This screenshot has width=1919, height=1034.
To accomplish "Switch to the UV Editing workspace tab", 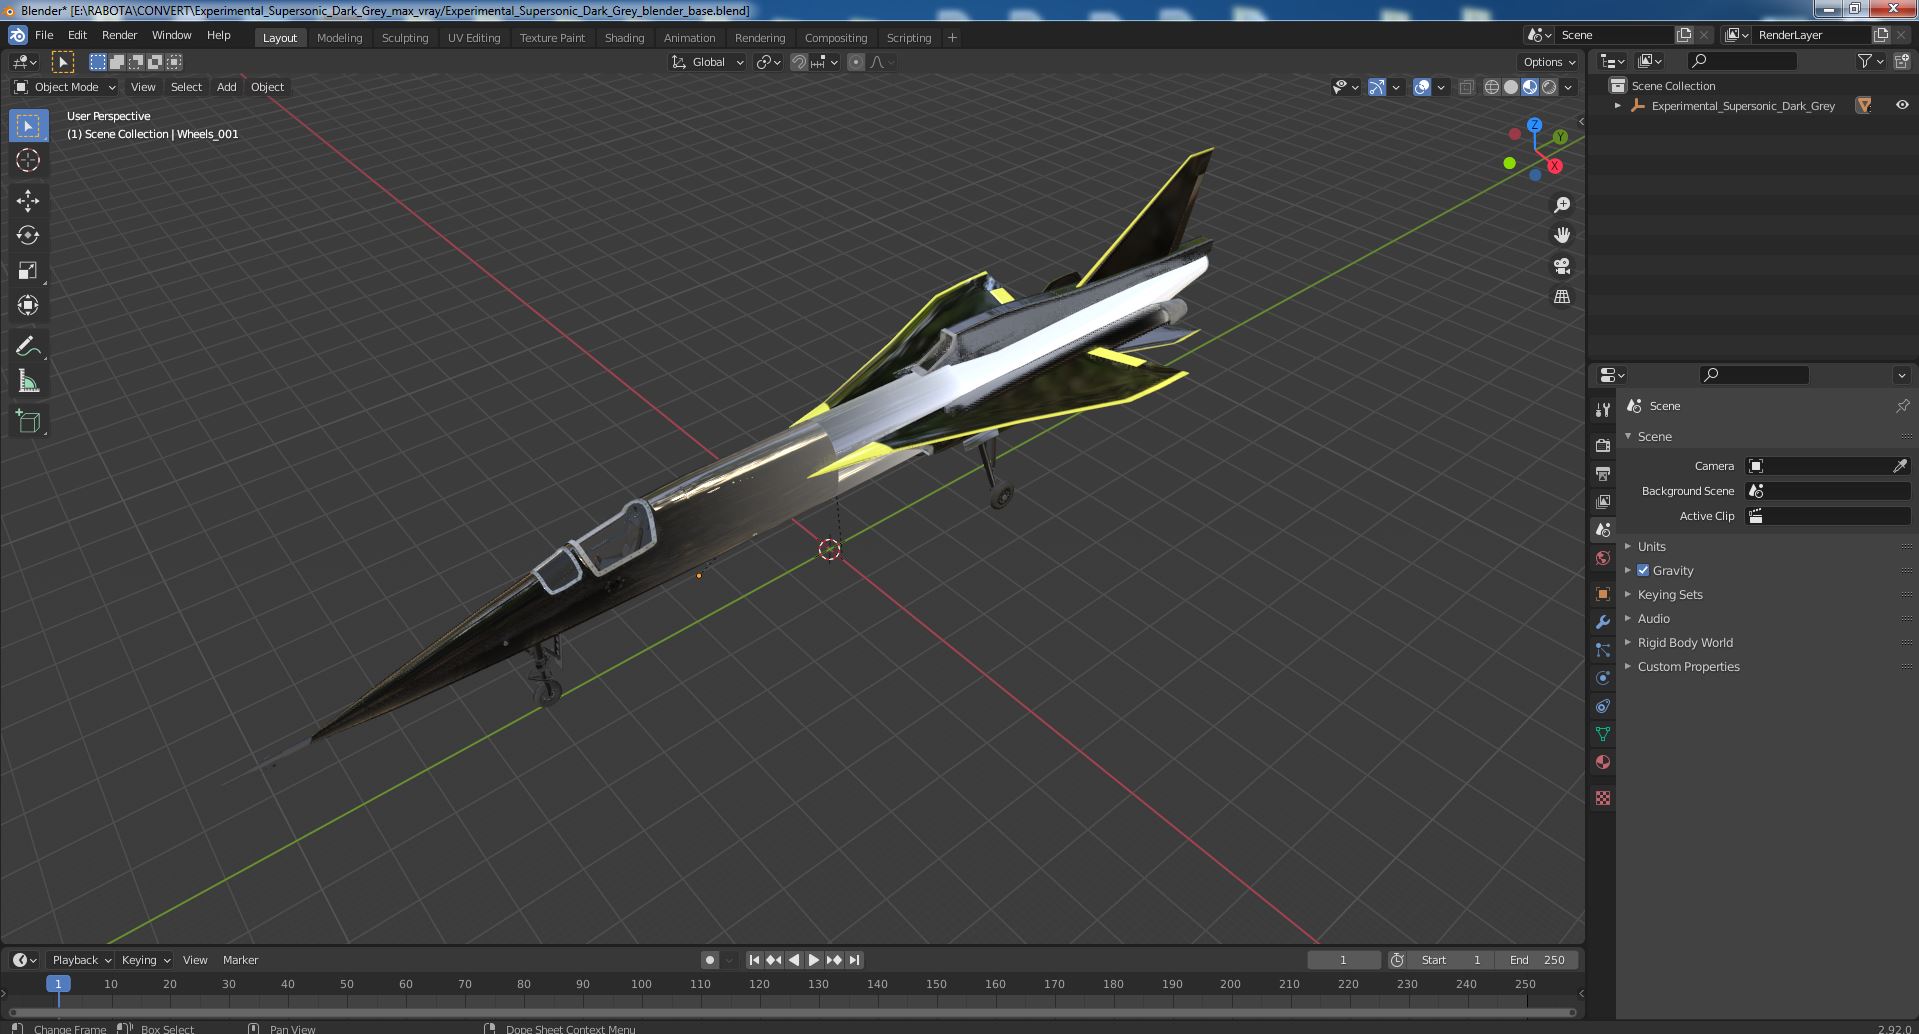I will [473, 38].
